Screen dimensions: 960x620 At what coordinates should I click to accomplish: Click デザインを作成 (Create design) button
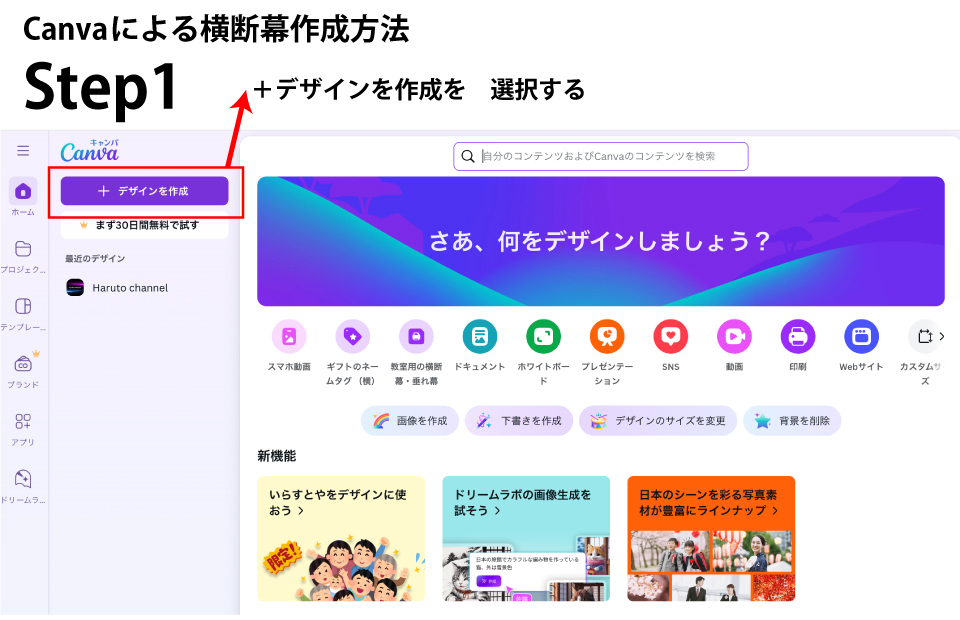click(144, 191)
